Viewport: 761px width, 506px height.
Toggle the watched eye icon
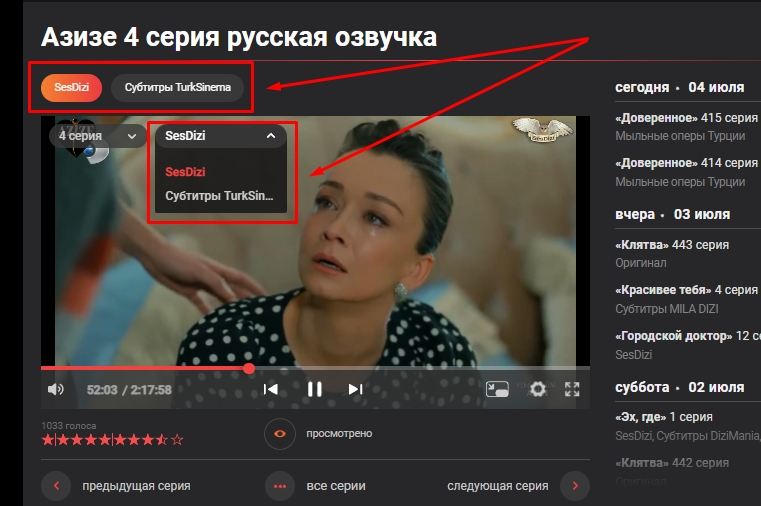tap(280, 434)
